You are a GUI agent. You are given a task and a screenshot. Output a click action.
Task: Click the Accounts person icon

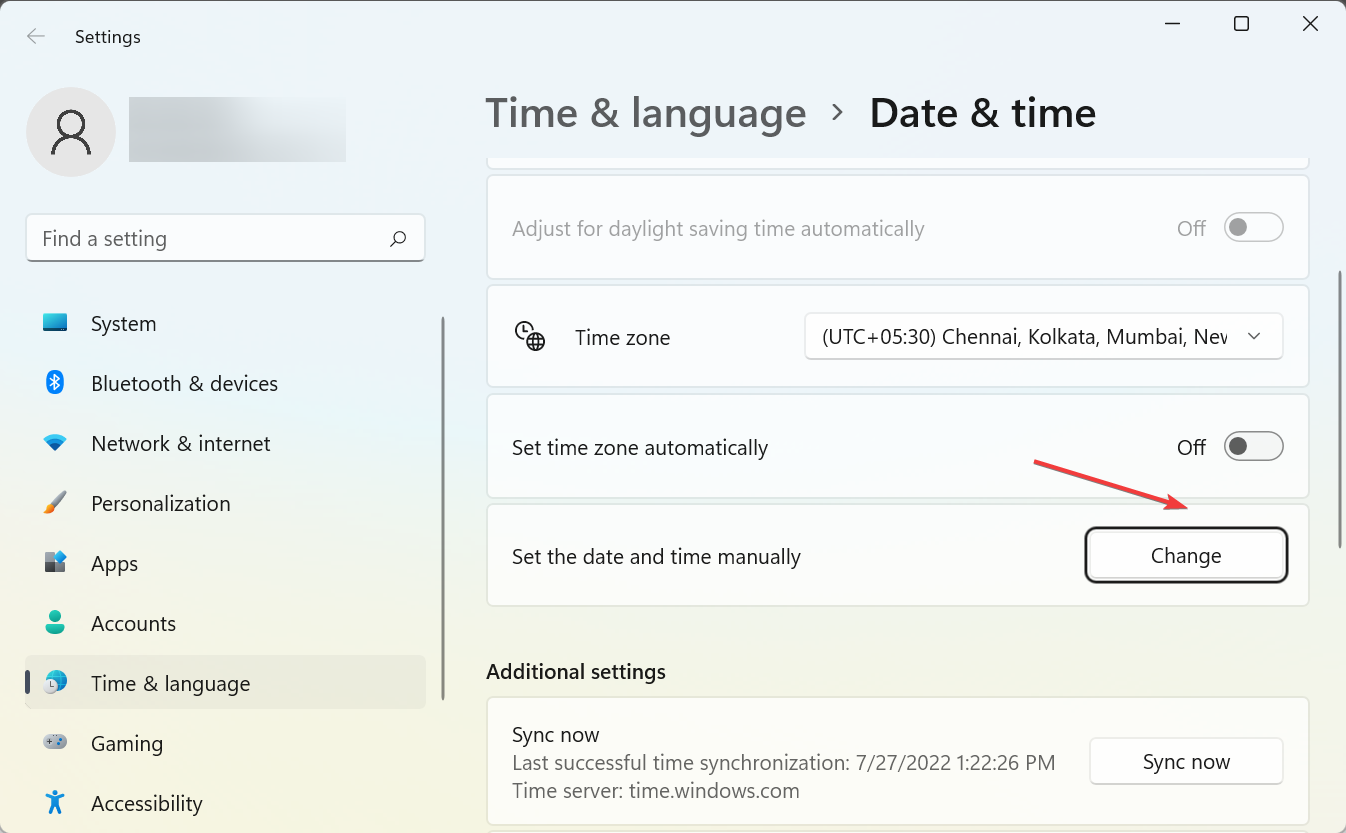[x=55, y=623]
